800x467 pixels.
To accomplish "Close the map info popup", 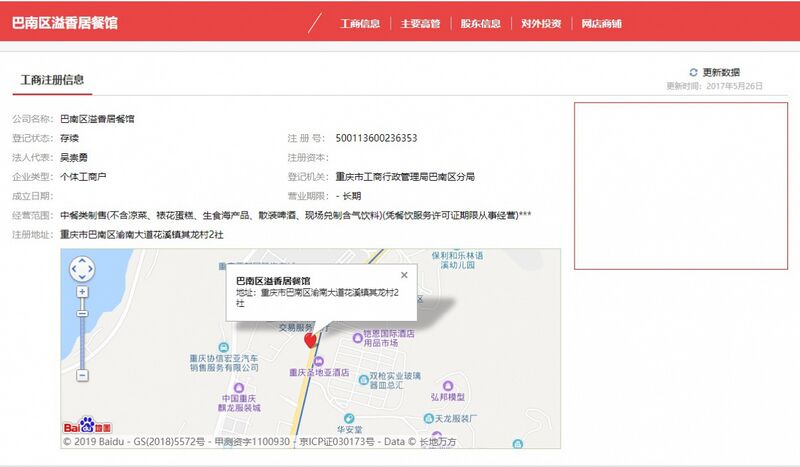I will [x=404, y=275].
